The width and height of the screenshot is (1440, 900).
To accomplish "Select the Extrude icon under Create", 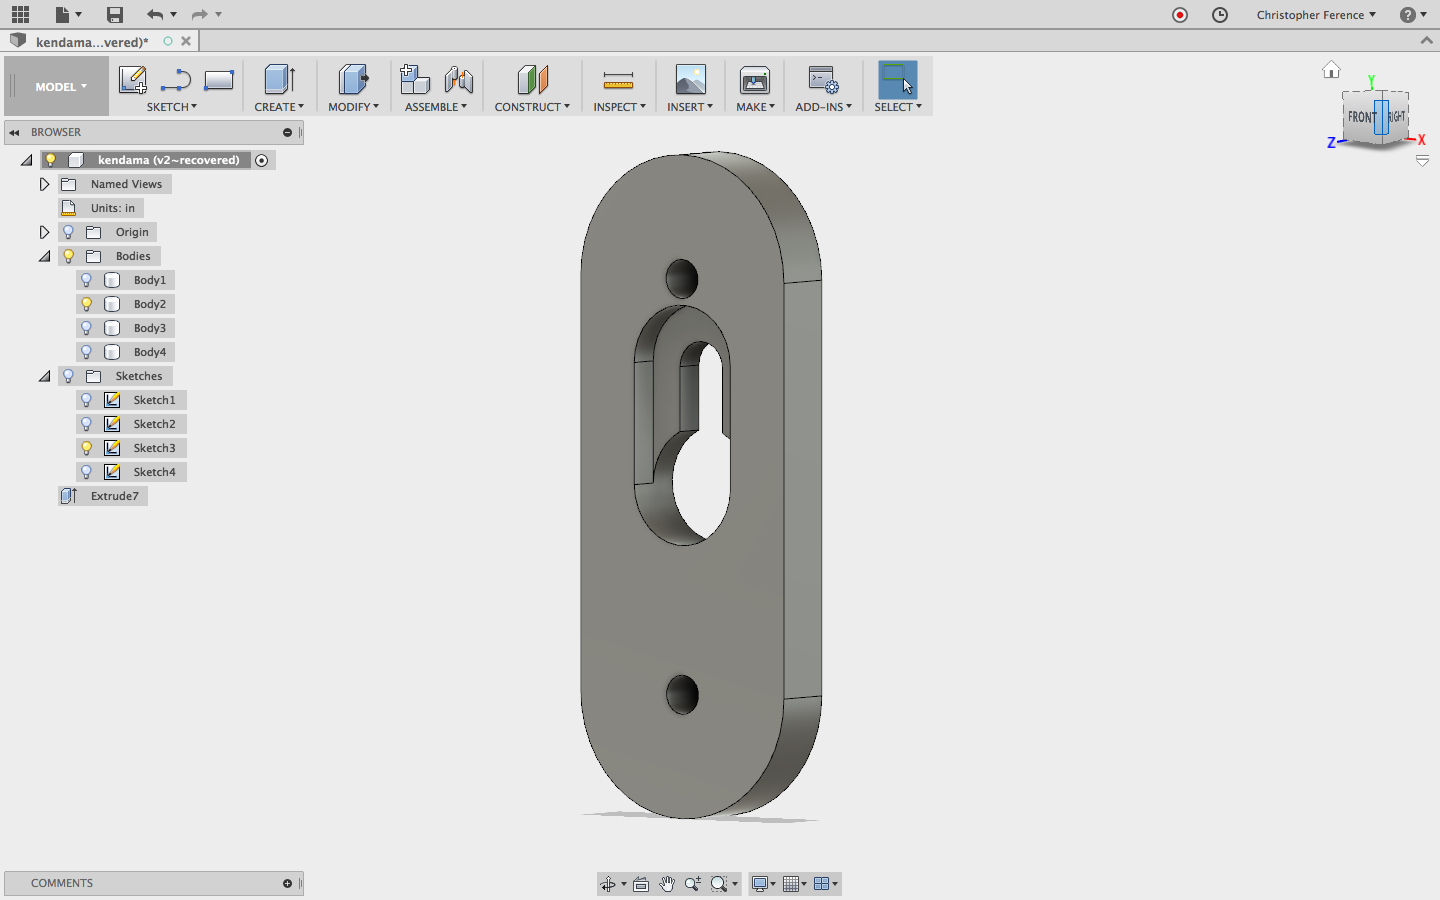I will [279, 80].
